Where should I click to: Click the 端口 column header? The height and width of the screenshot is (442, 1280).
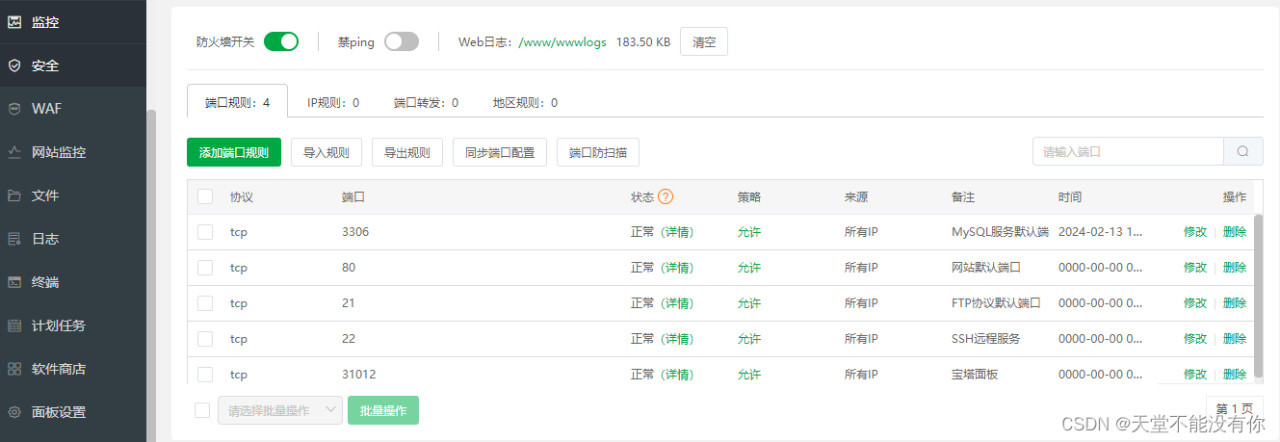tap(353, 197)
